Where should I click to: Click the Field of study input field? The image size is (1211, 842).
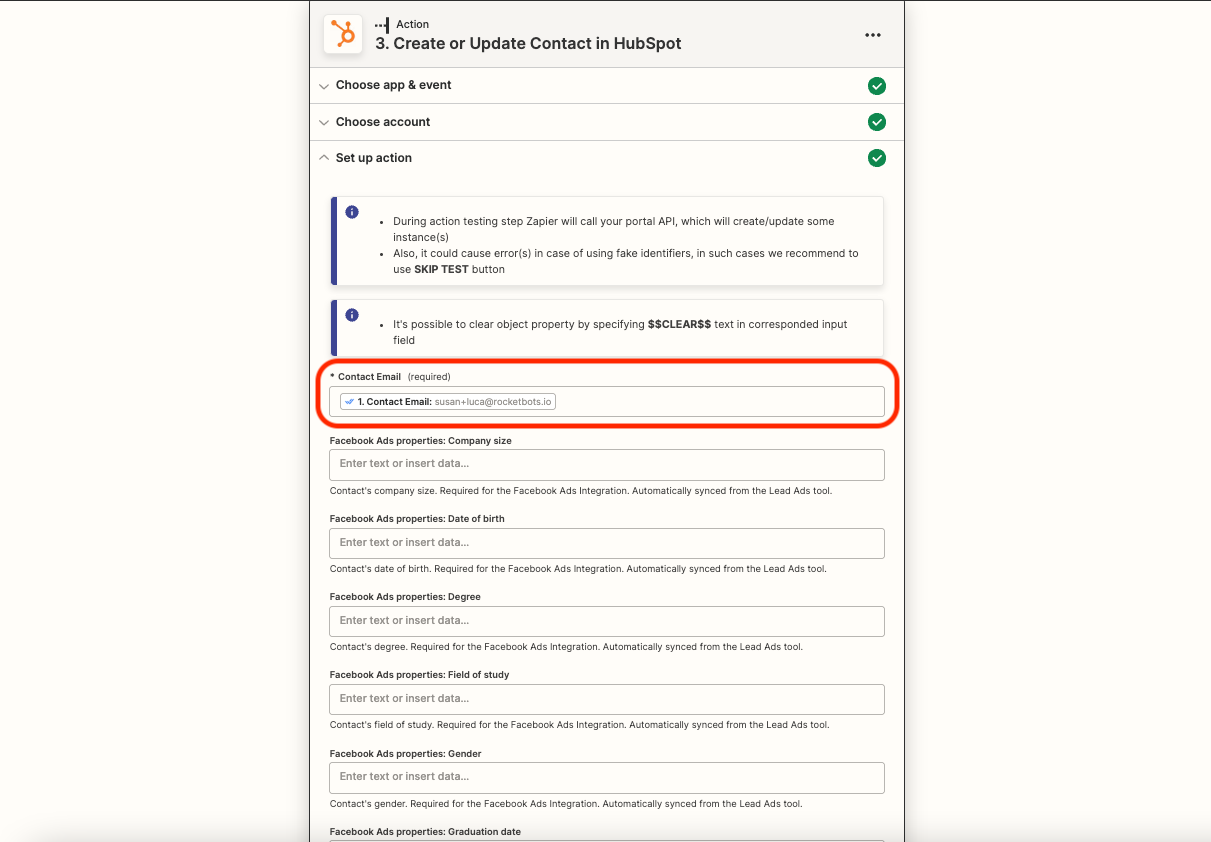pyautogui.click(x=607, y=699)
